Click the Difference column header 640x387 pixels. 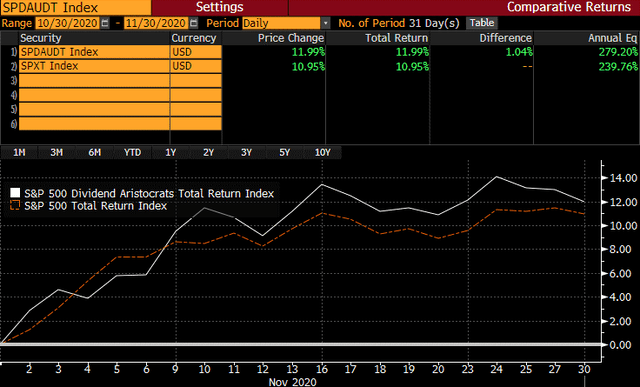click(x=506, y=38)
